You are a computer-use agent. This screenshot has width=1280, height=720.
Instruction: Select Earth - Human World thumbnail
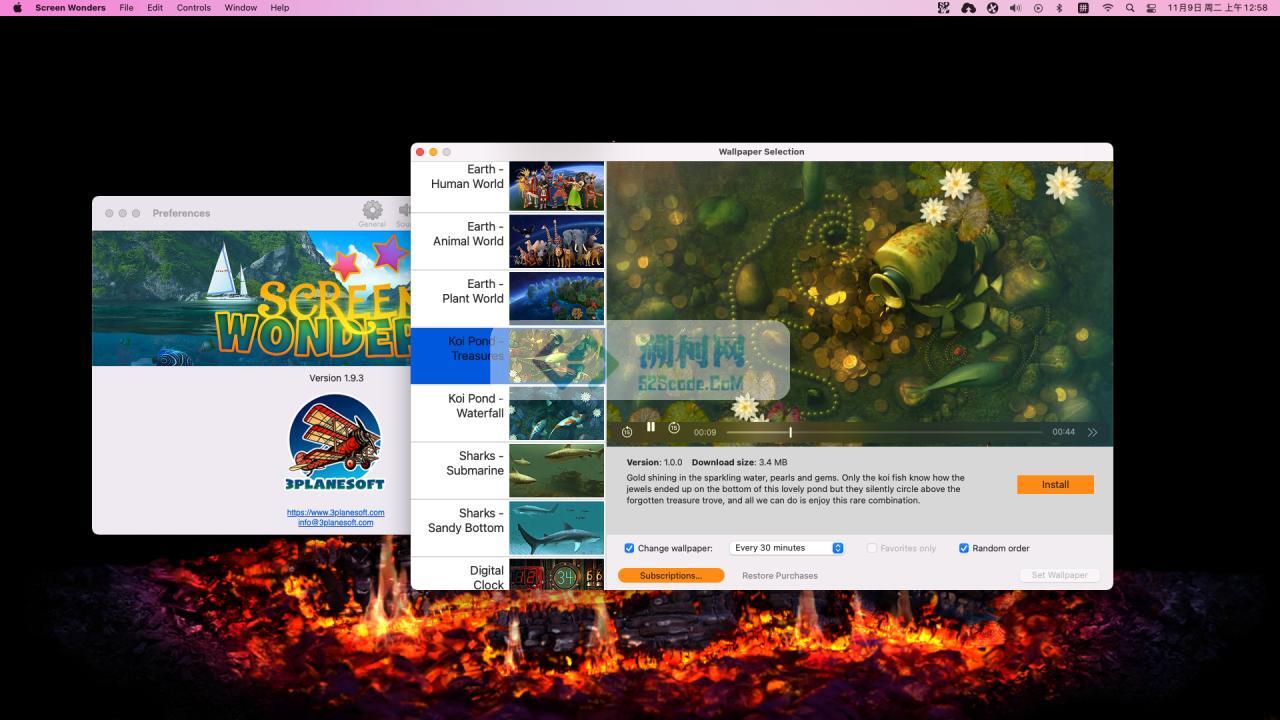pyautogui.click(x=556, y=186)
